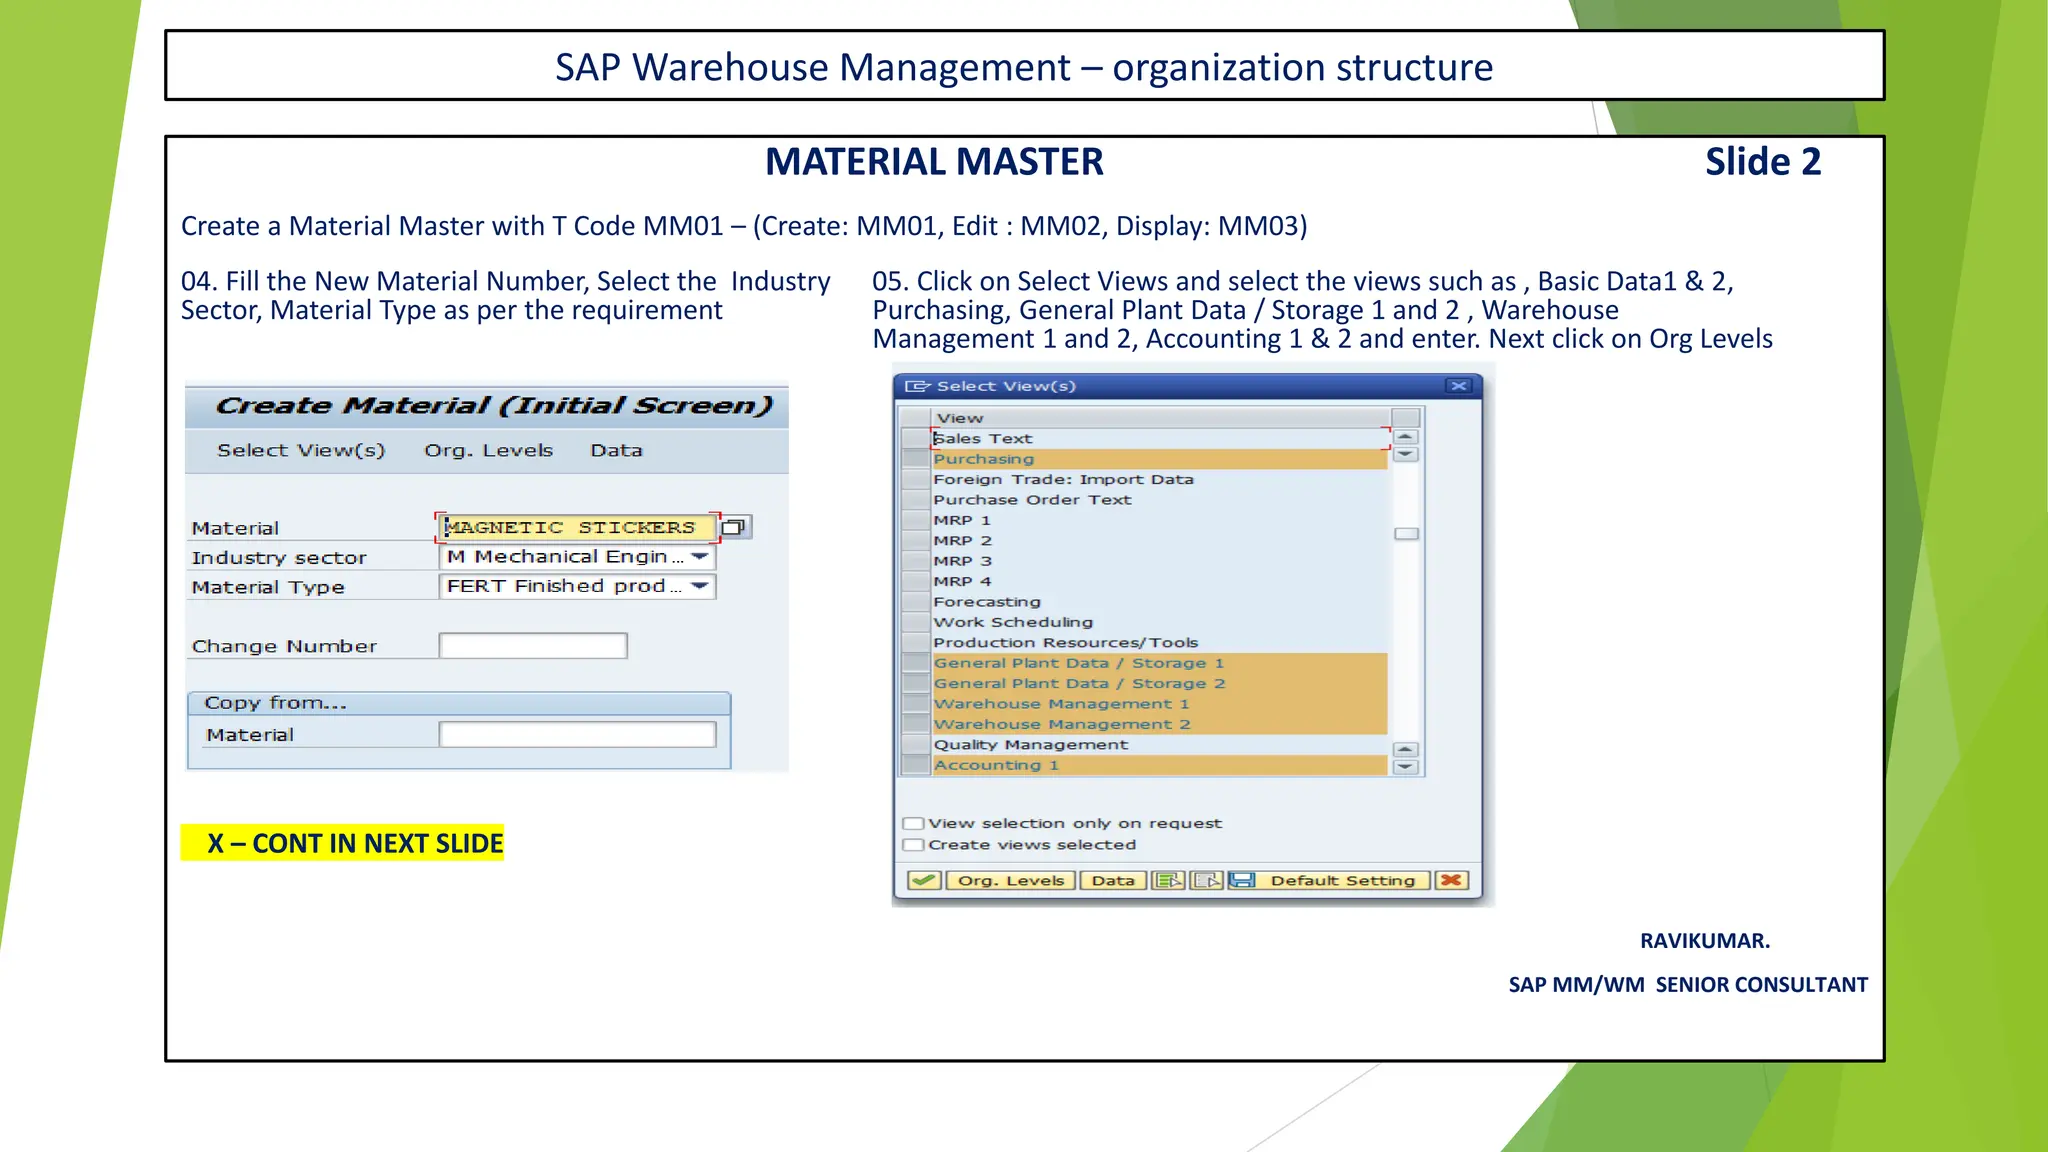Click the View column header
This screenshot has height=1152, width=2048.
pos(1160,418)
